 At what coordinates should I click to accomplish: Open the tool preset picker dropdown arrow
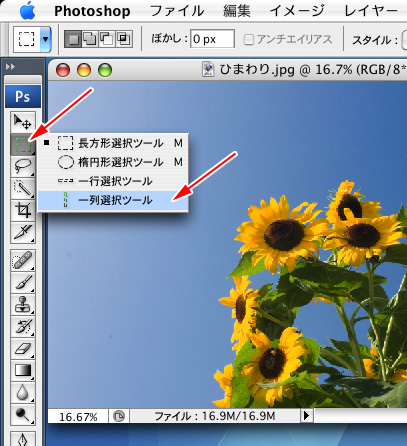click(x=45, y=39)
